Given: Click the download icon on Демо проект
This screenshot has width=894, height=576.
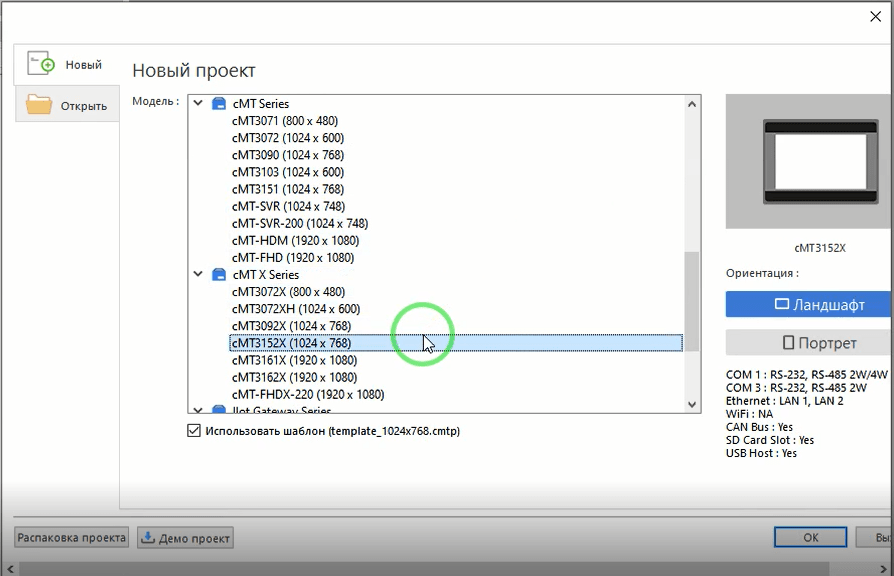Looking at the screenshot, I should point(149,538).
